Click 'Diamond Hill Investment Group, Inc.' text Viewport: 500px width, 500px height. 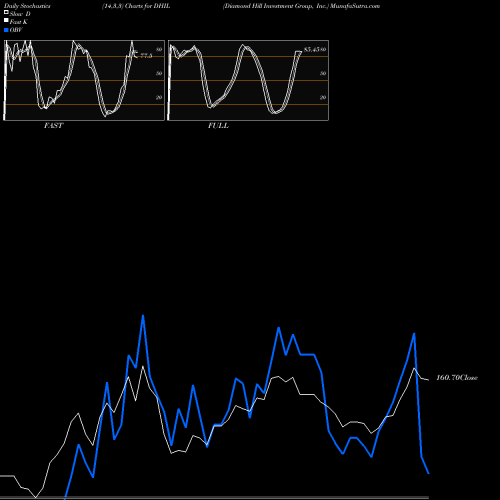(276, 6)
